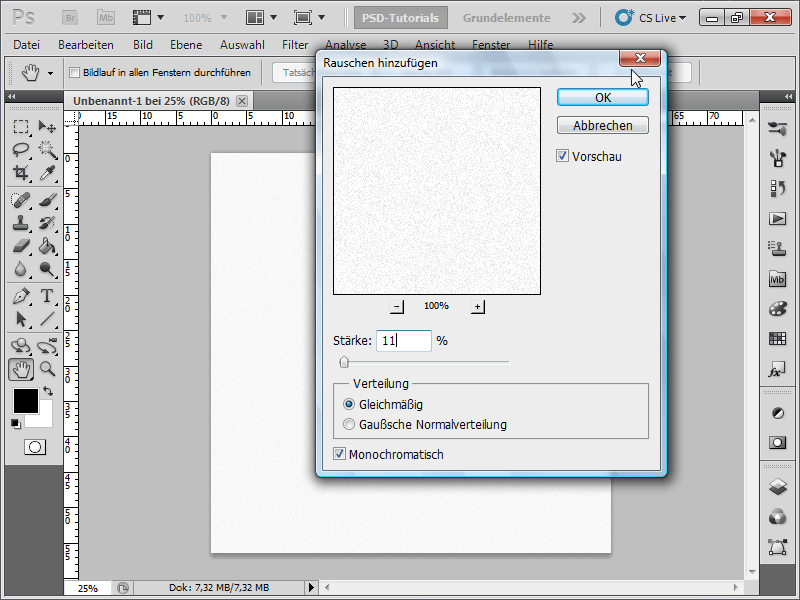This screenshot has height=600, width=800.
Task: Switch to PSD-Tutorials workspace
Action: [401, 18]
